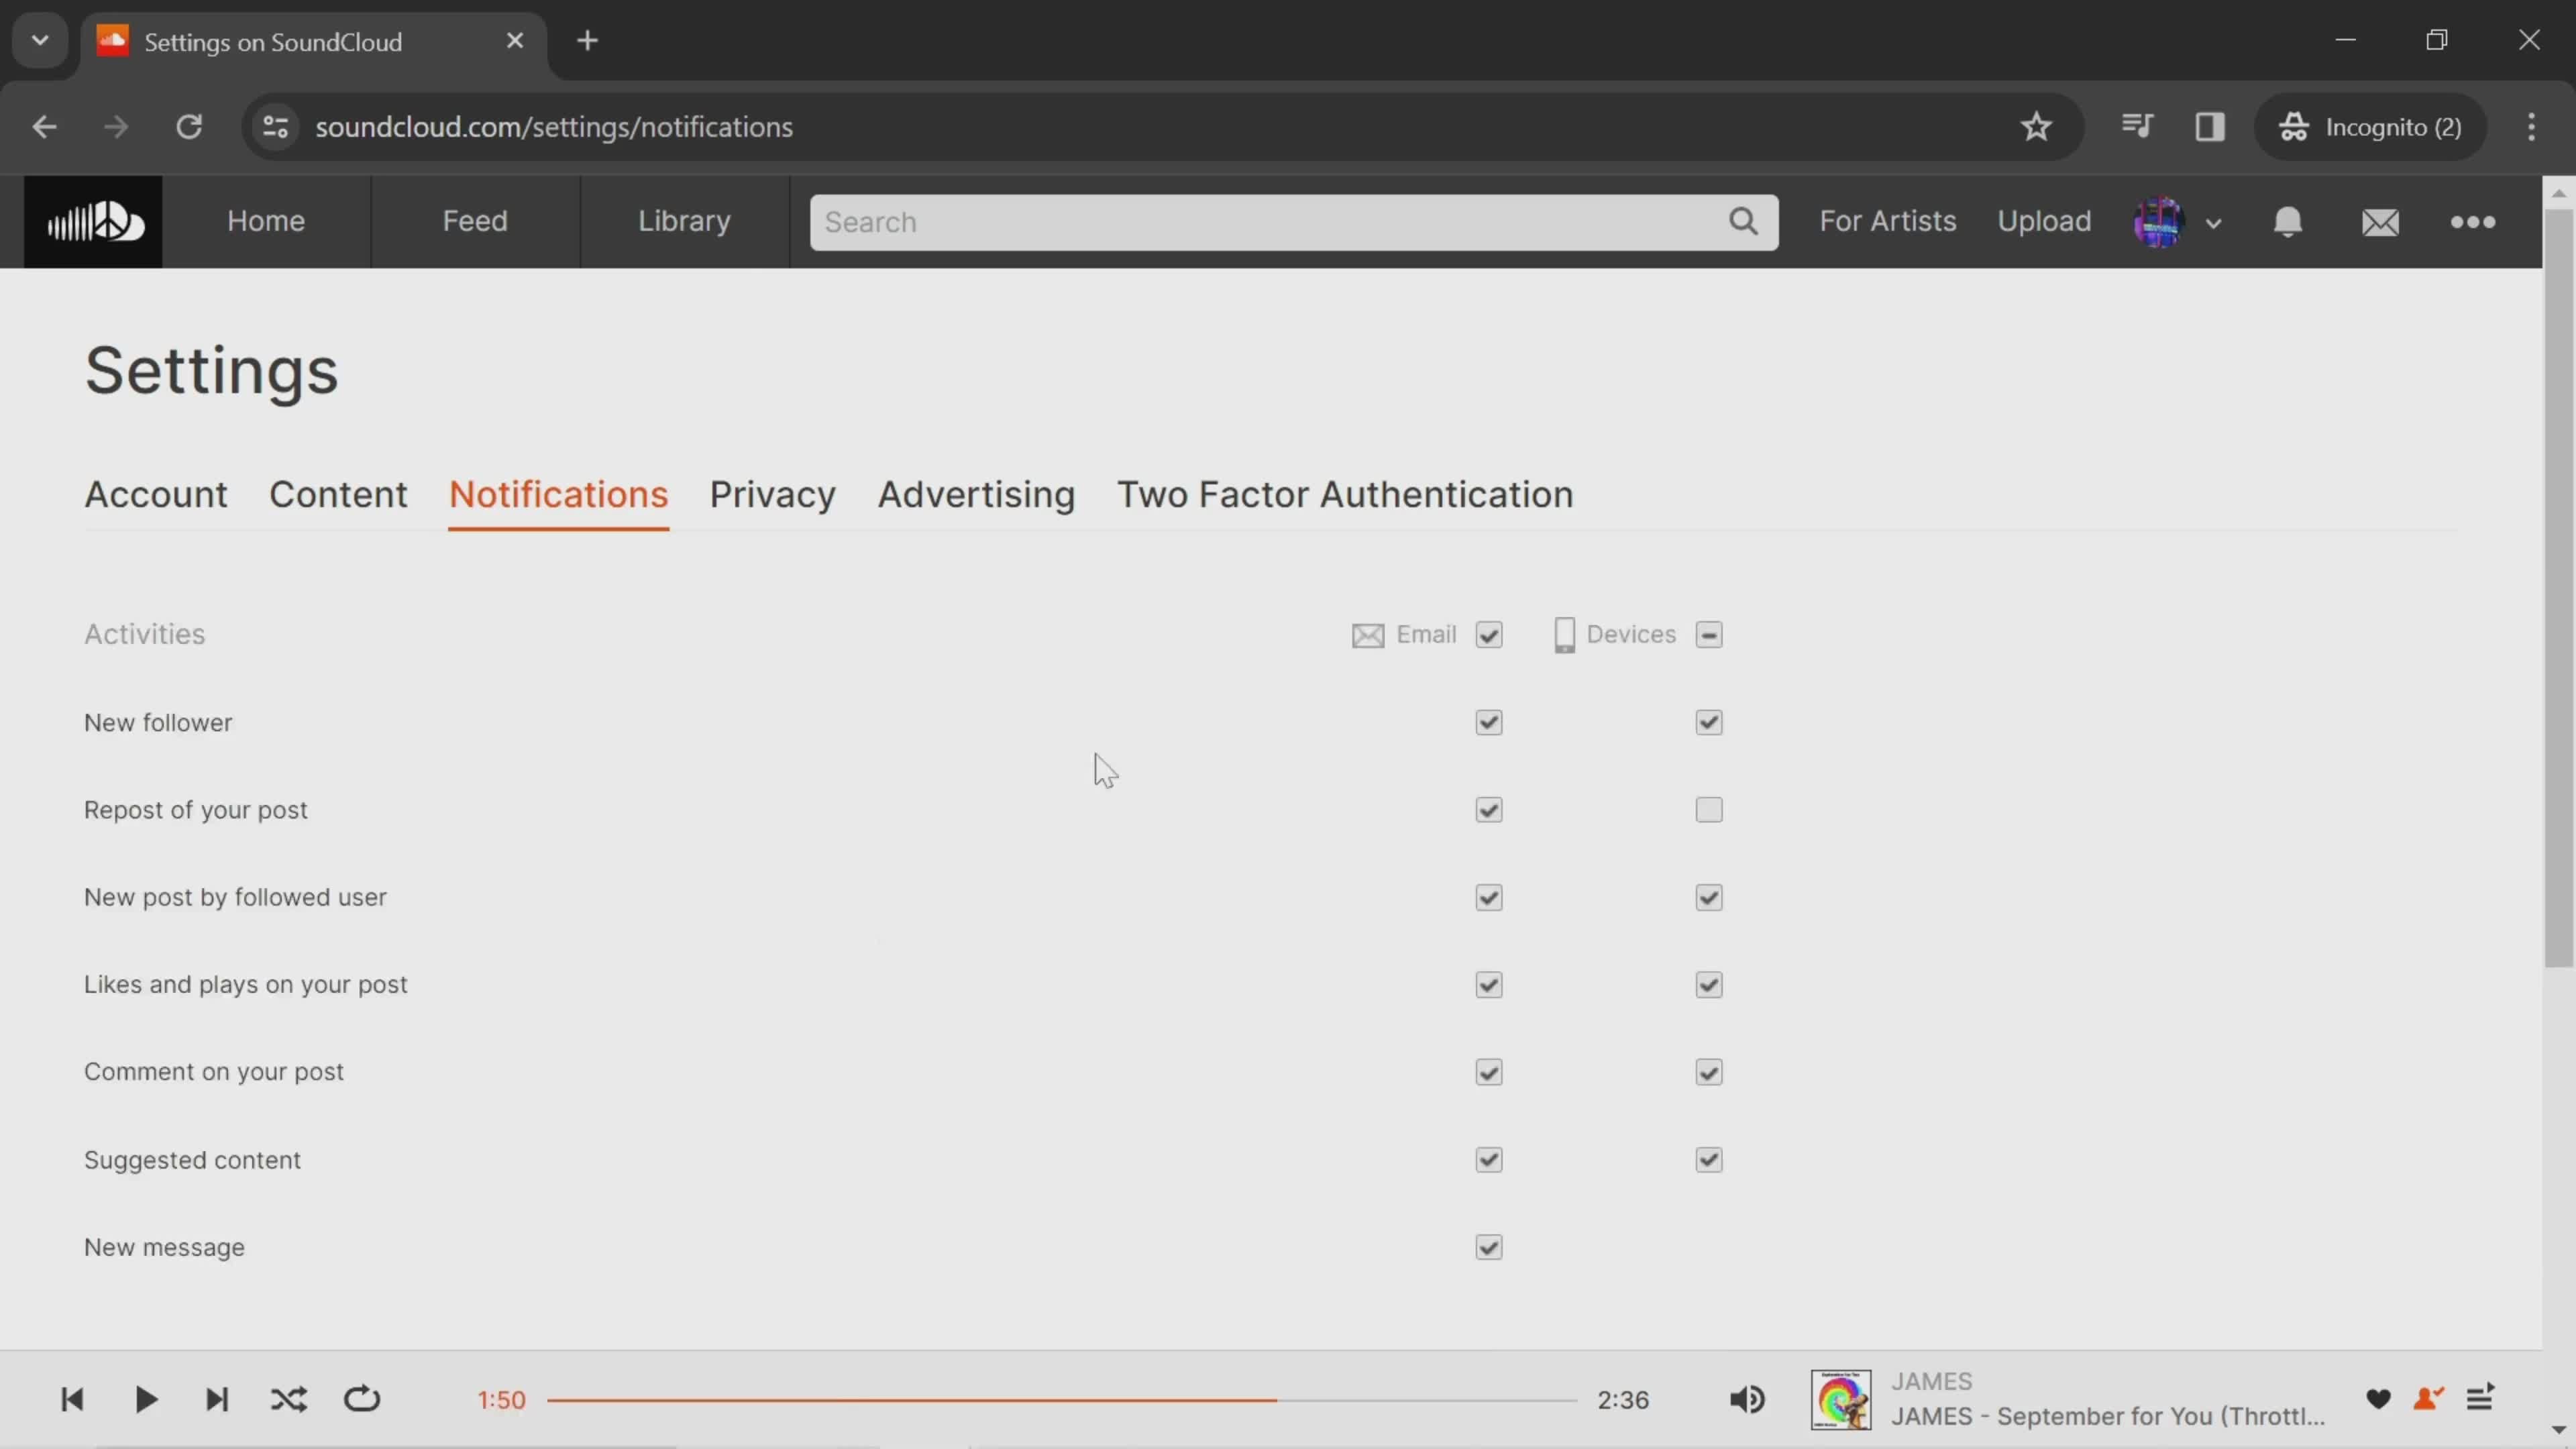The image size is (2576, 1449).
Task: Click the Two Factor Authentication tab
Action: [1344, 494]
